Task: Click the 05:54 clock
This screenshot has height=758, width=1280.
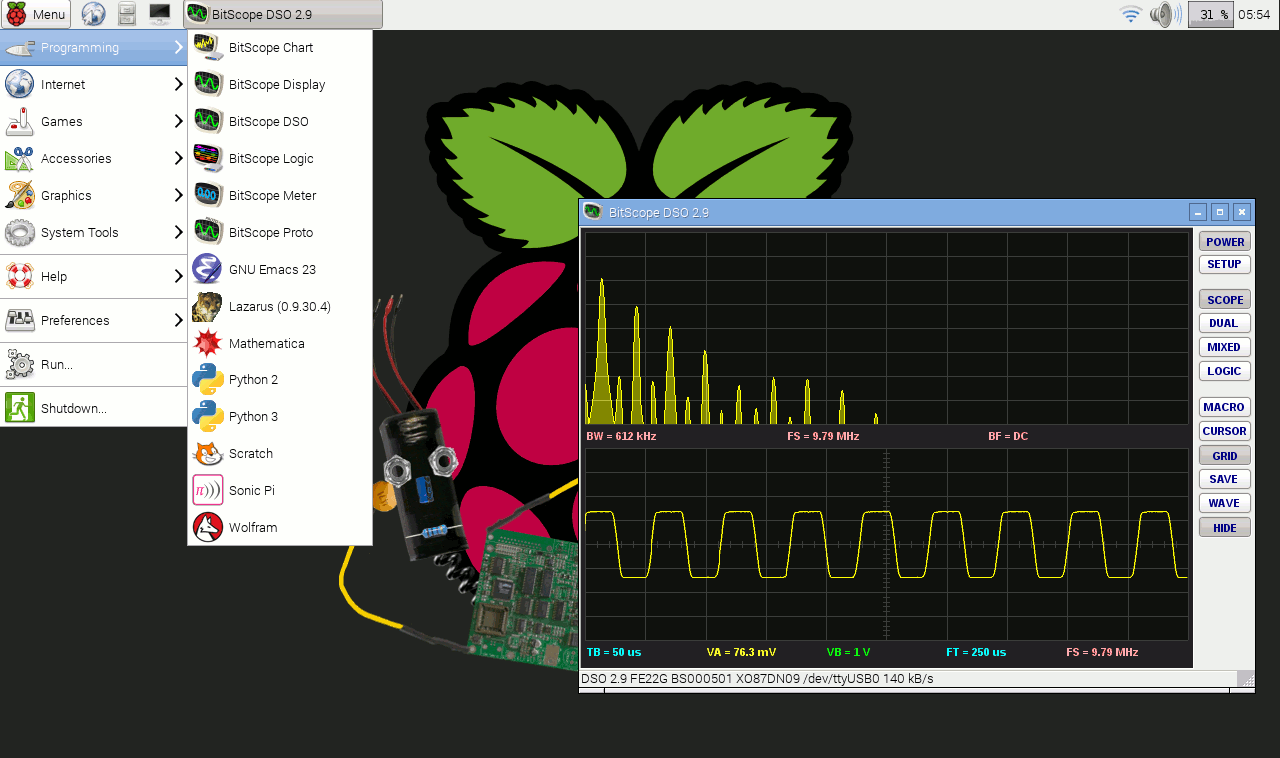Action: pyautogui.click(x=1255, y=14)
